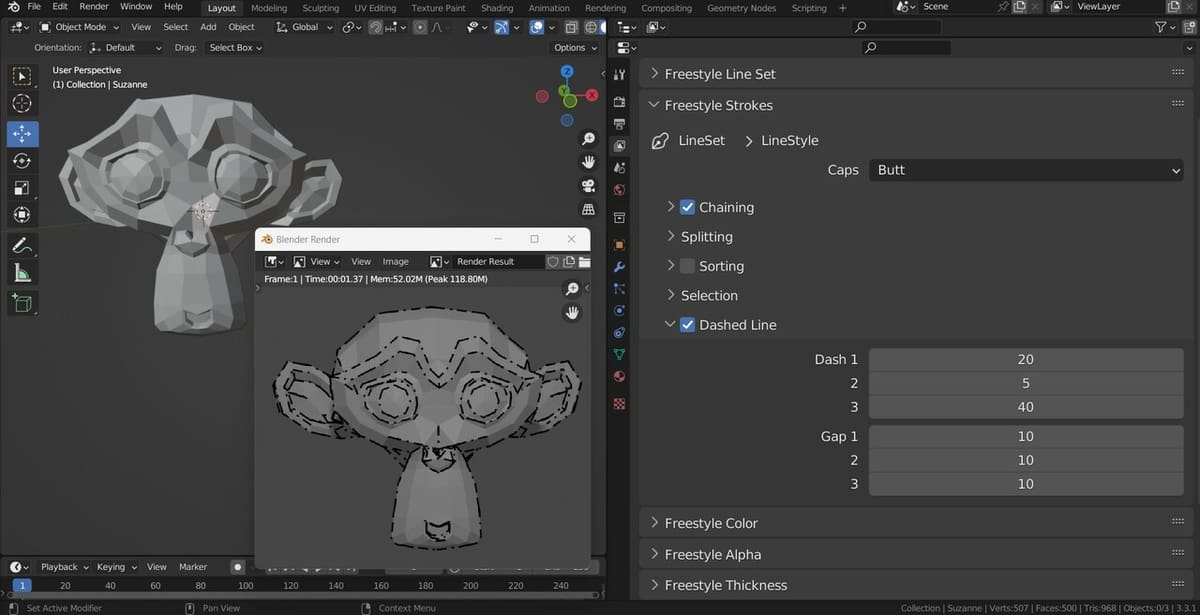The height and width of the screenshot is (615, 1200).
Task: Select the Add Cube tool
Action: click(22, 302)
